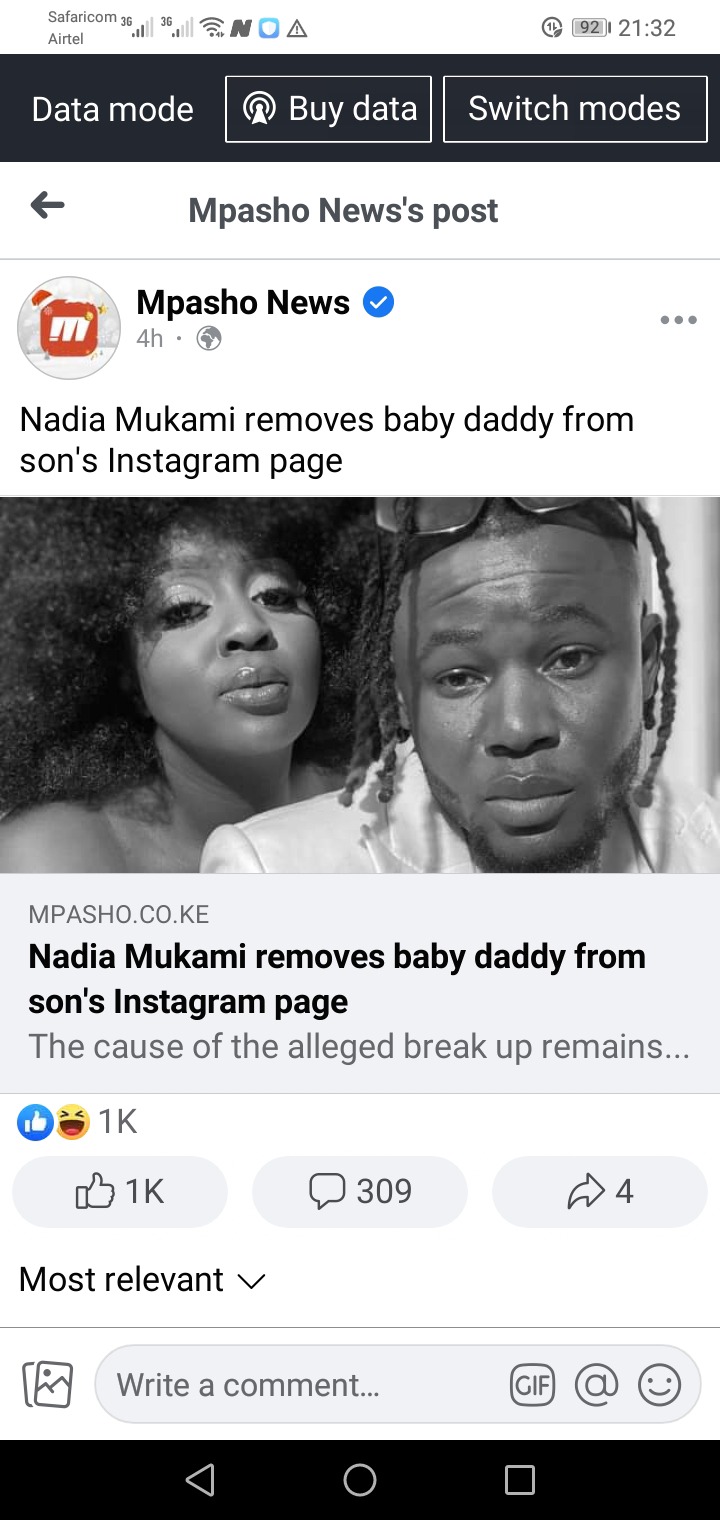Tap the @ mention icon
Image resolution: width=720 pixels, height=1520 pixels.
point(597,1385)
